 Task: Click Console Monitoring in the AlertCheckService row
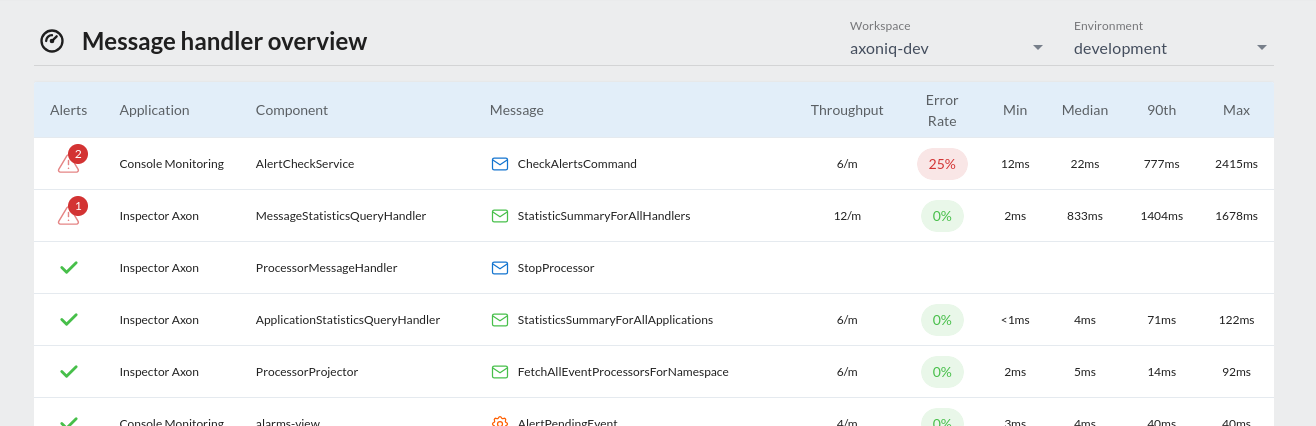coord(171,164)
